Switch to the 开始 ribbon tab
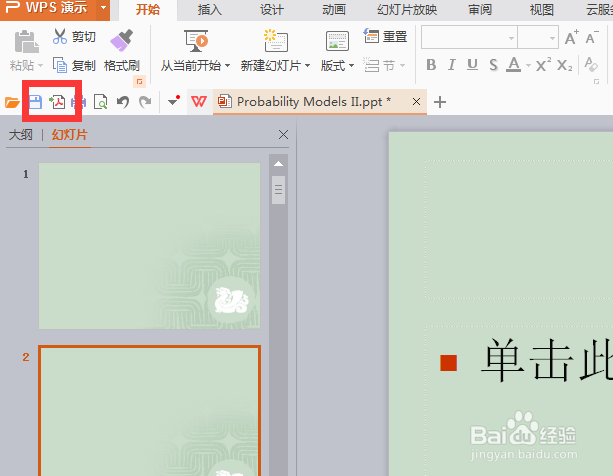Image resolution: width=613 pixels, height=476 pixels. pos(148,9)
